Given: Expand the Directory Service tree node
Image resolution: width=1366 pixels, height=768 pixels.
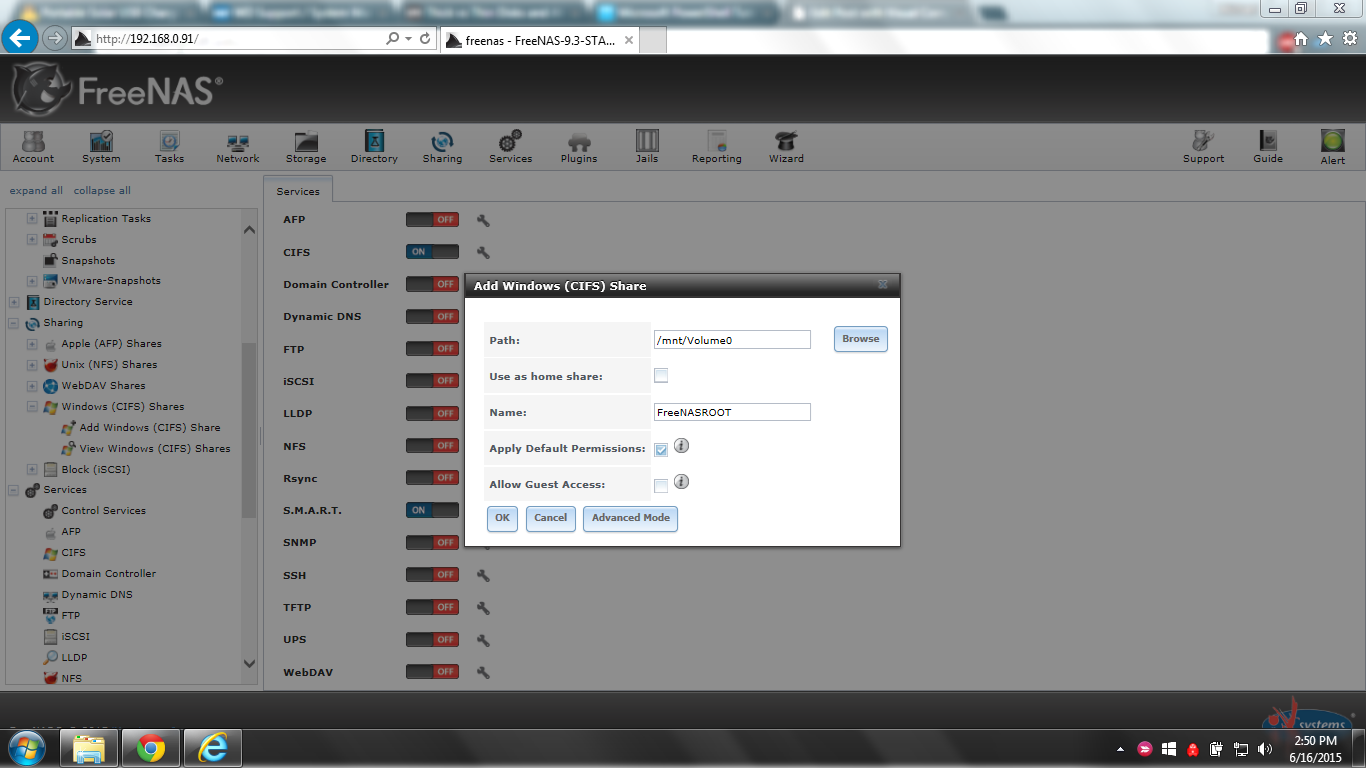Looking at the screenshot, I should pos(14,302).
